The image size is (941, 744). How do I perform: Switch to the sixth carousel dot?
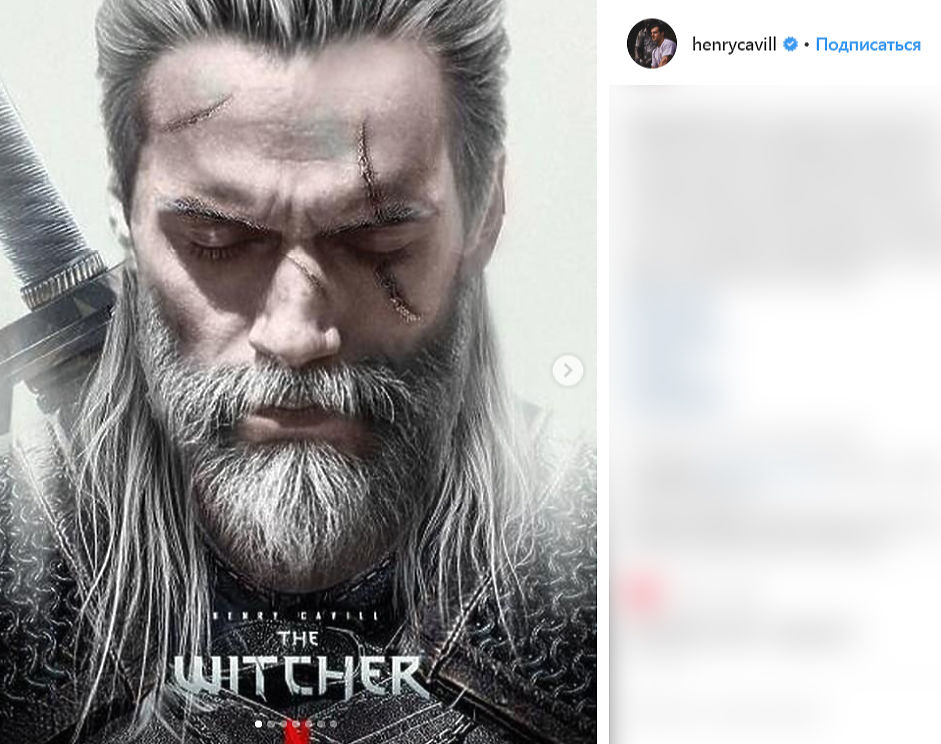click(321, 723)
